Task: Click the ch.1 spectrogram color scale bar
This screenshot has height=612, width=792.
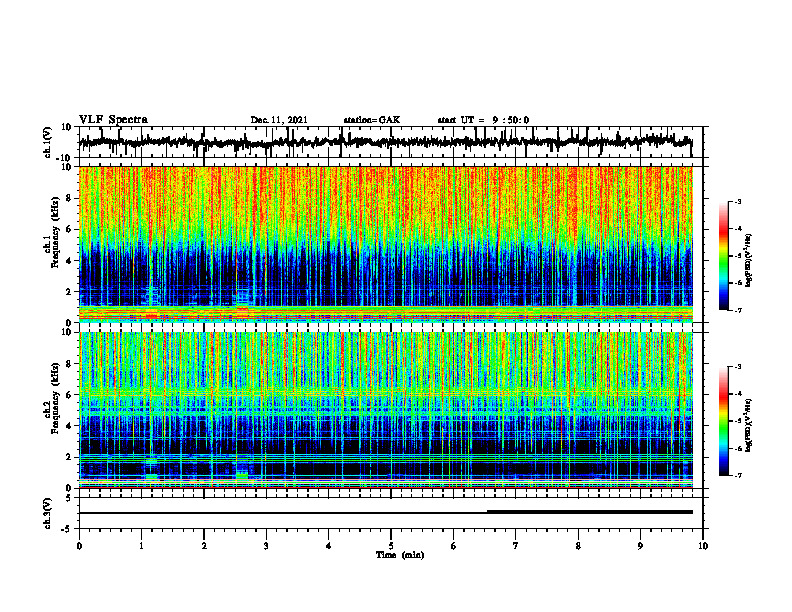Action: 723,256
